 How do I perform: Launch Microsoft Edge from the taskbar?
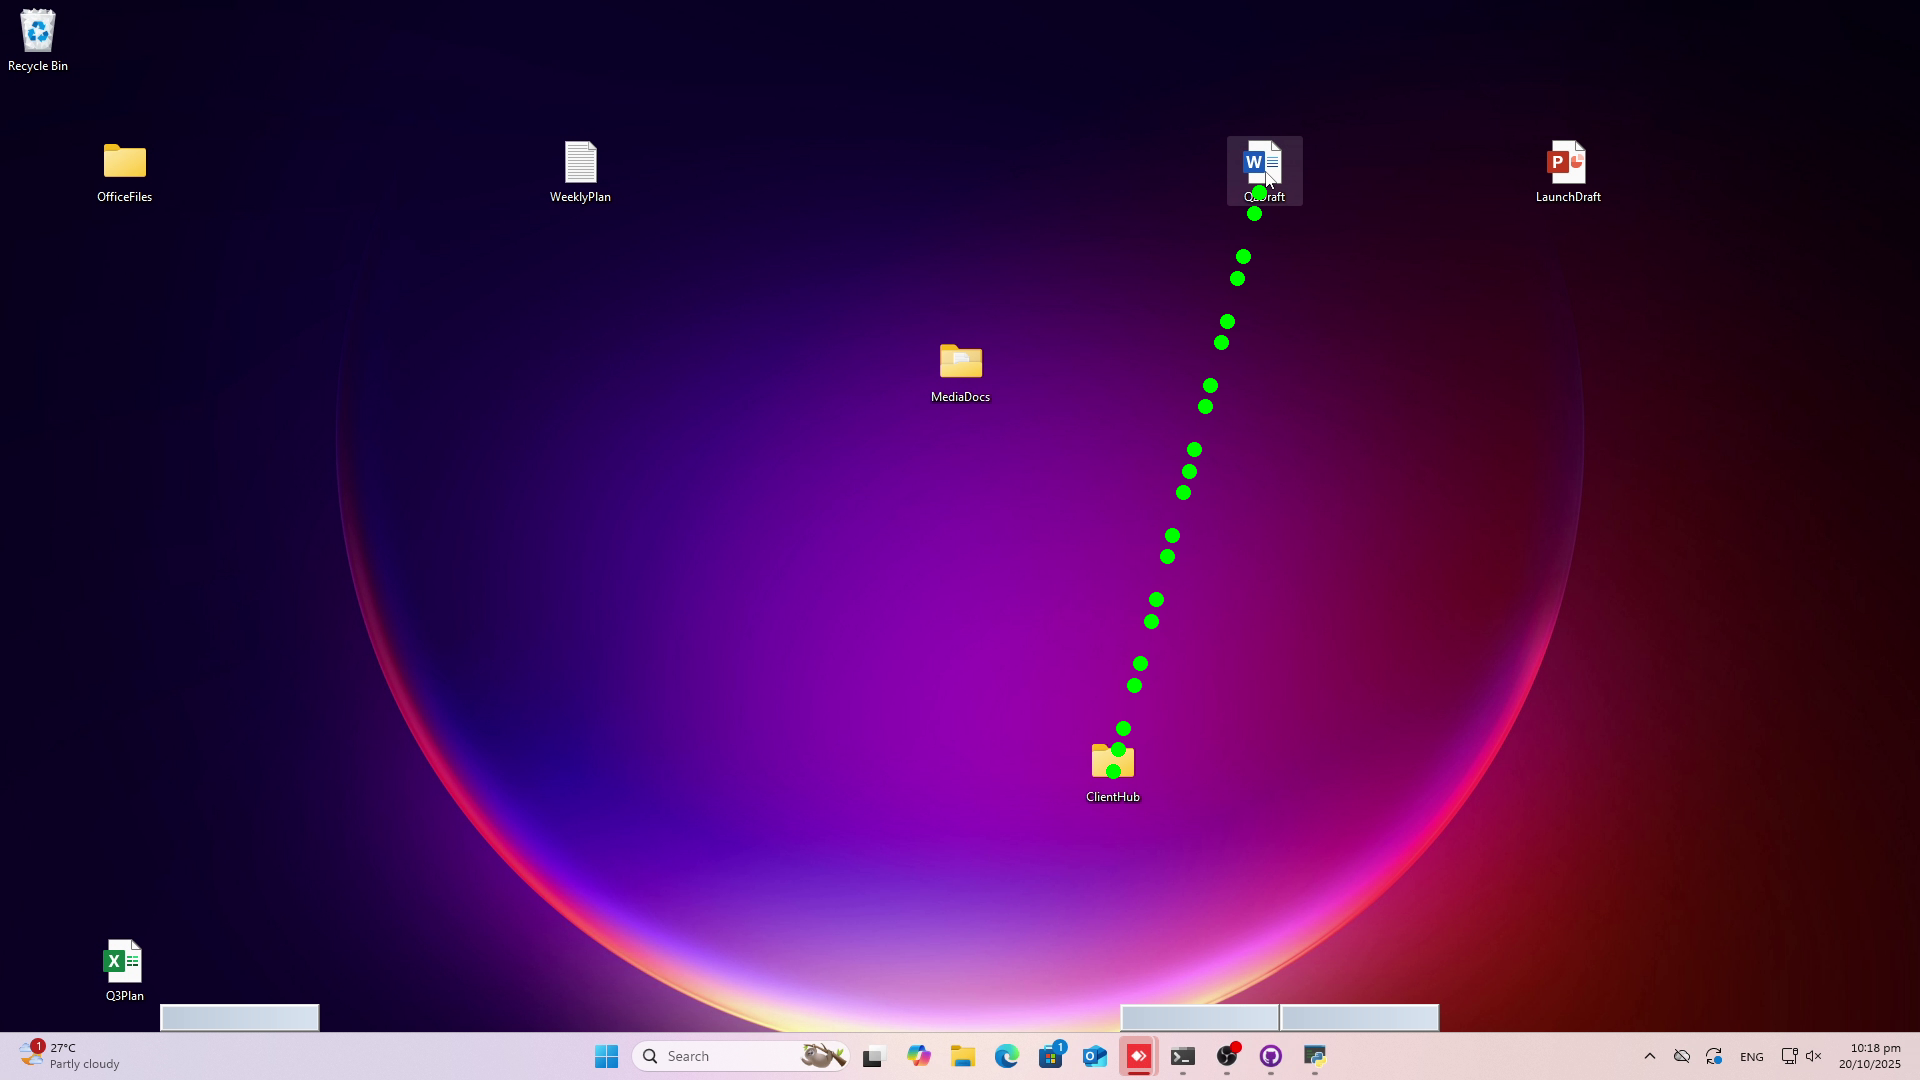(x=1007, y=1055)
